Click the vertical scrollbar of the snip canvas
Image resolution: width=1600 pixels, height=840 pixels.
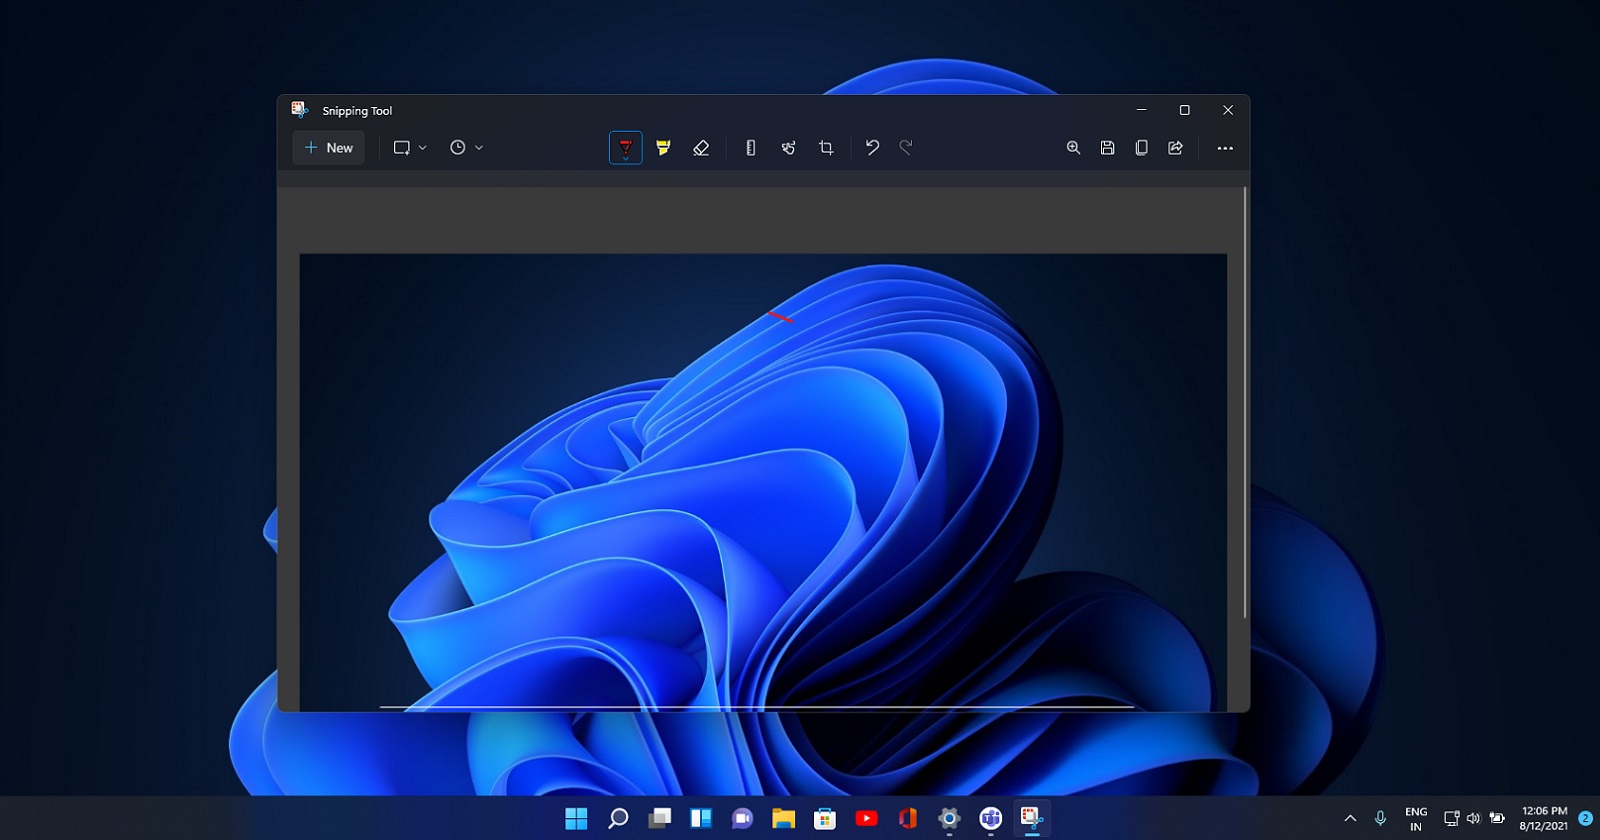1245,402
